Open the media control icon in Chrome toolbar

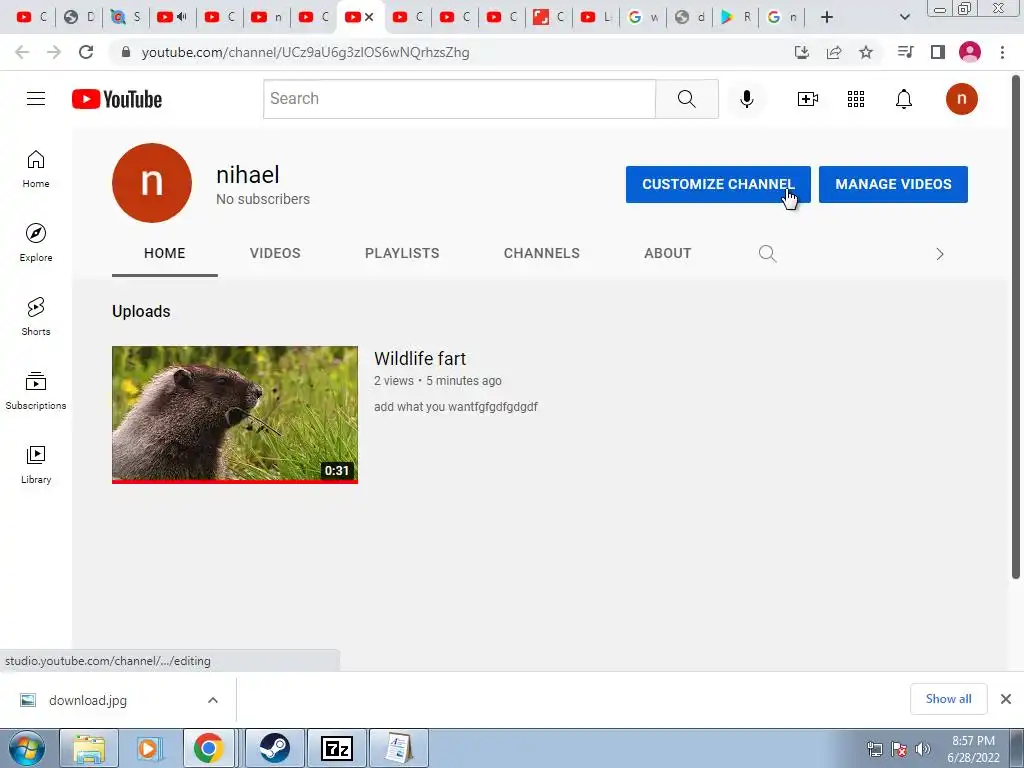tap(905, 52)
